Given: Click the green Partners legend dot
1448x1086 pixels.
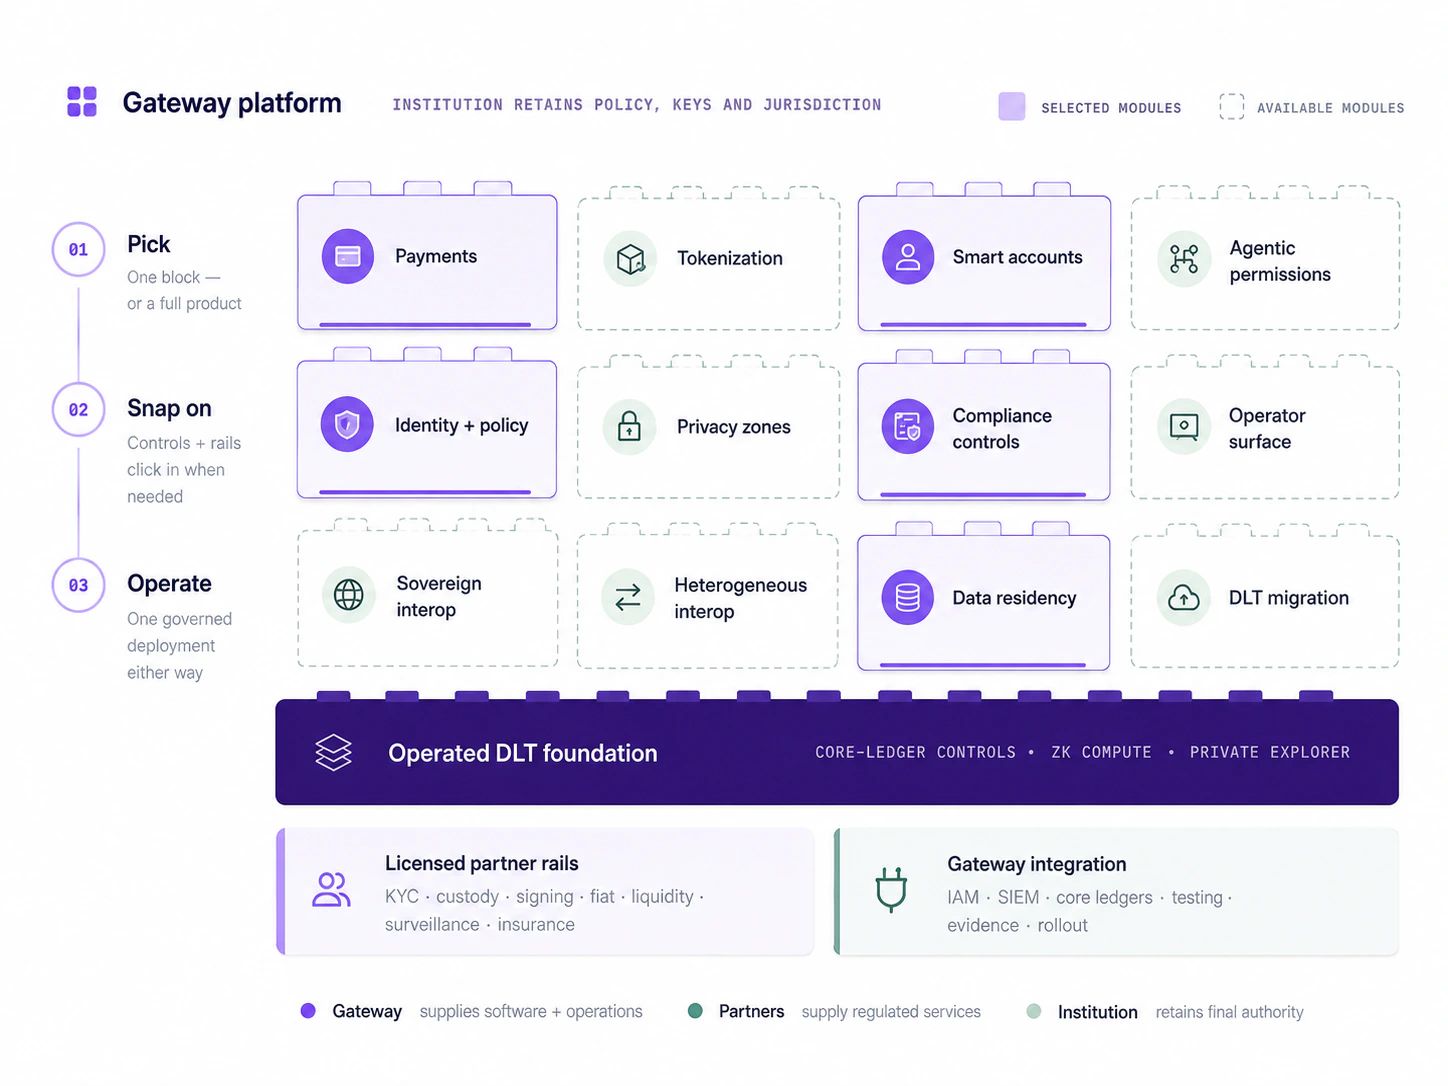Looking at the screenshot, I should pyautogui.click(x=695, y=1011).
